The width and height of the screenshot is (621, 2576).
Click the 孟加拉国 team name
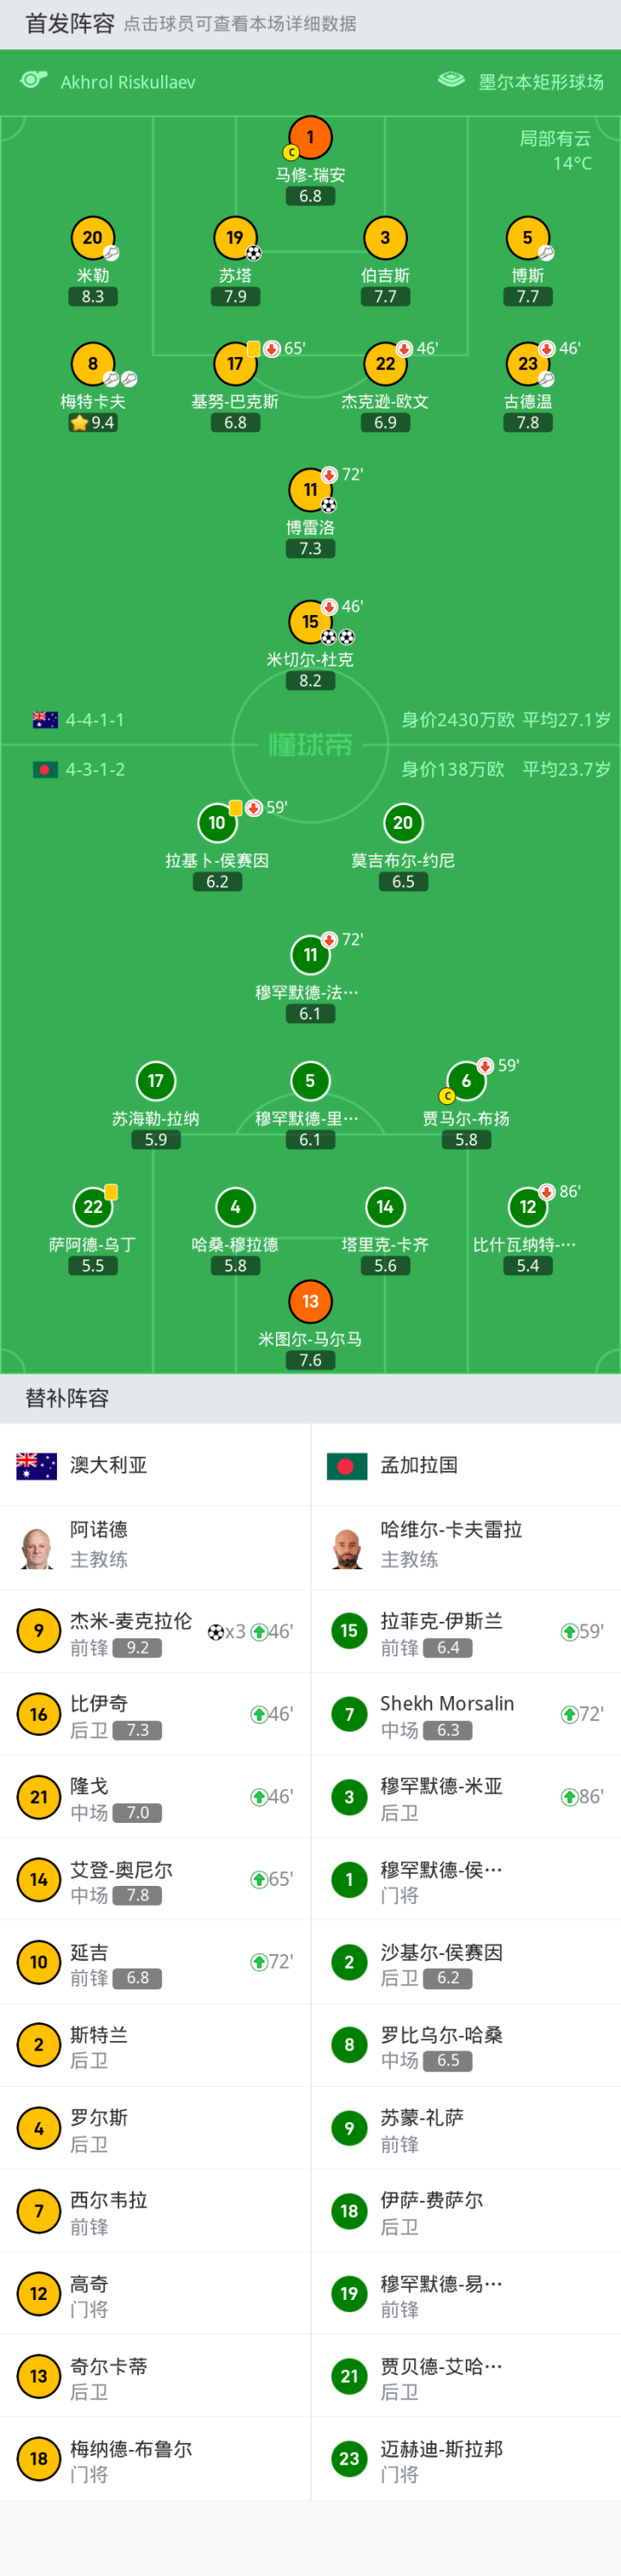(419, 1465)
